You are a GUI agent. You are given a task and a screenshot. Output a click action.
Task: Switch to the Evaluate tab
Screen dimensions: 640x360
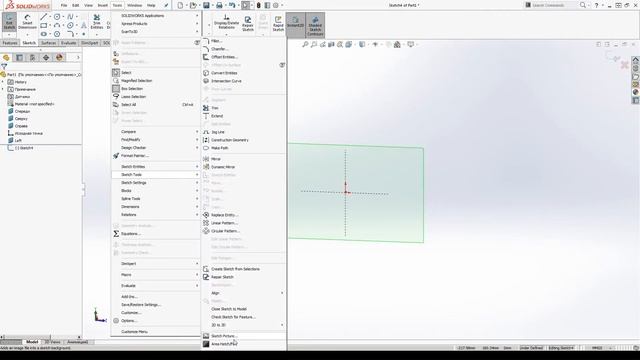[68, 43]
